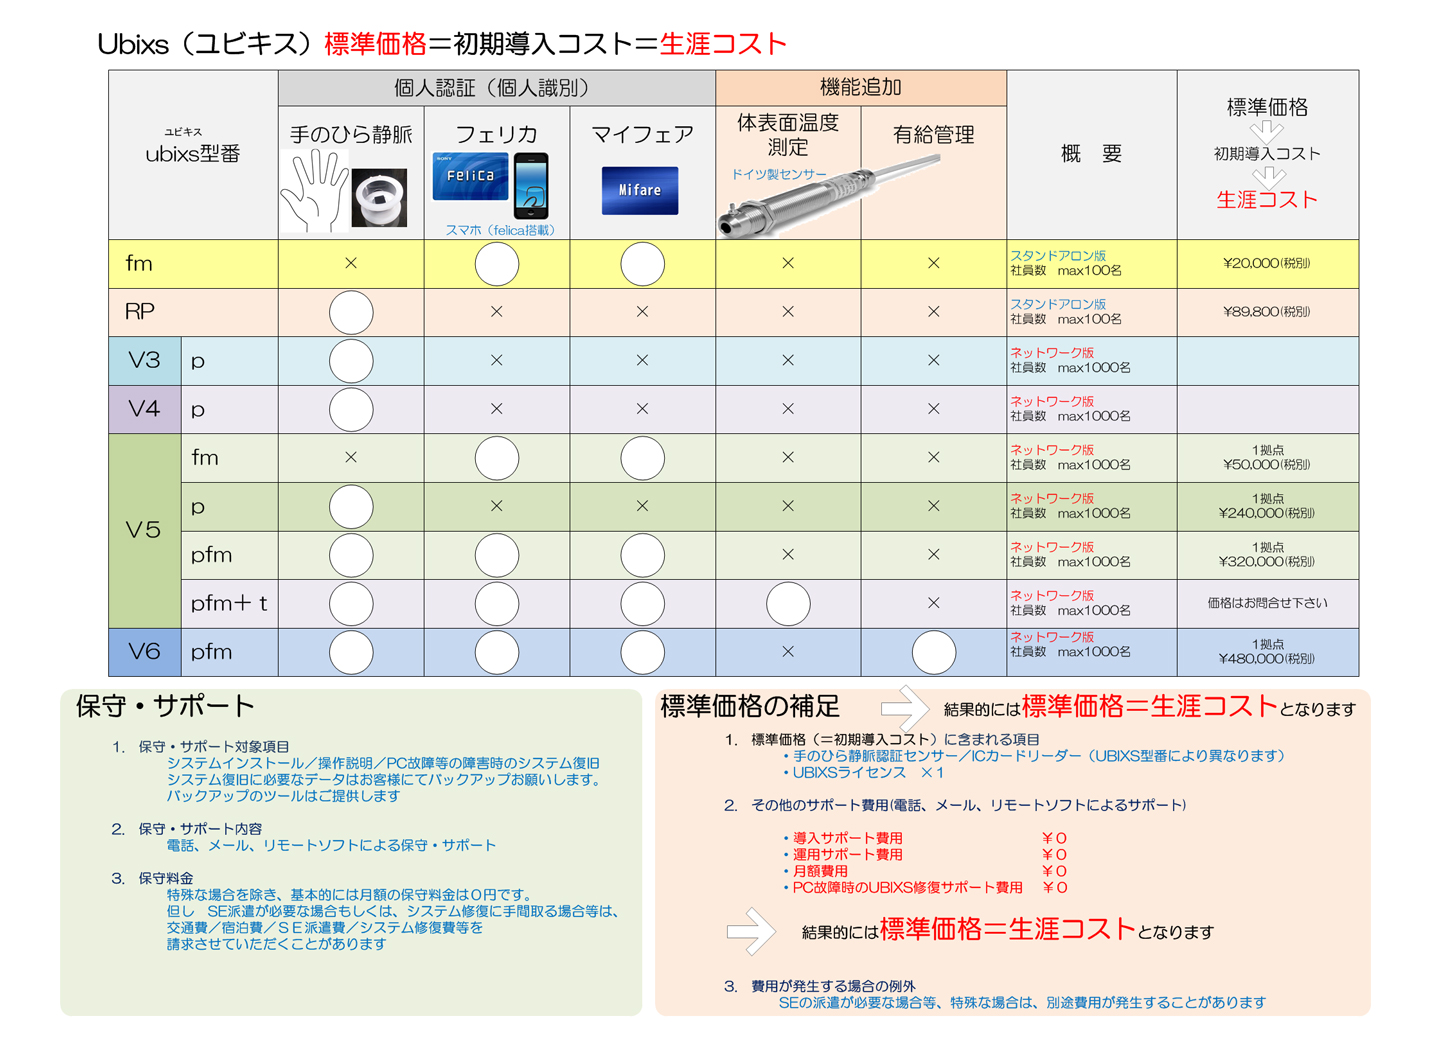Click the blue FeliCa card image
1440x1042 pixels.
point(470,176)
